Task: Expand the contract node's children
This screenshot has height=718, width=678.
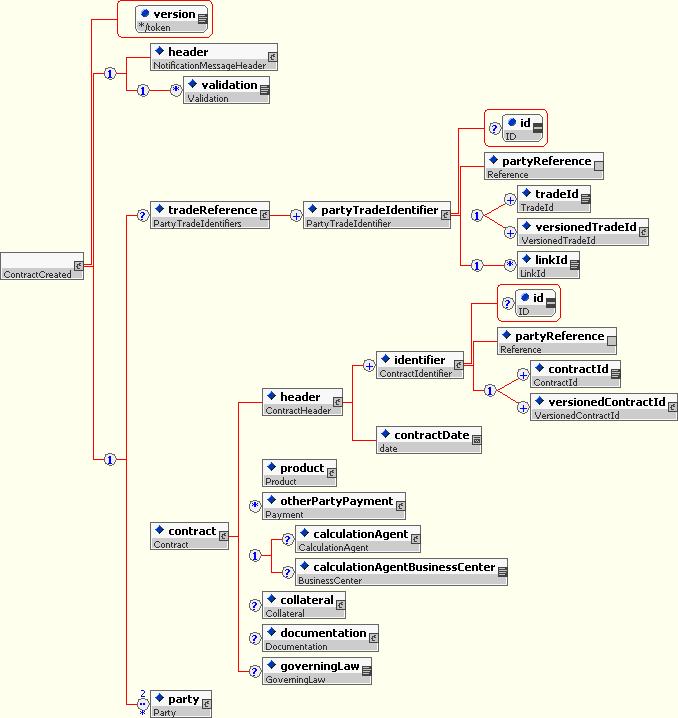Action: (x=223, y=537)
